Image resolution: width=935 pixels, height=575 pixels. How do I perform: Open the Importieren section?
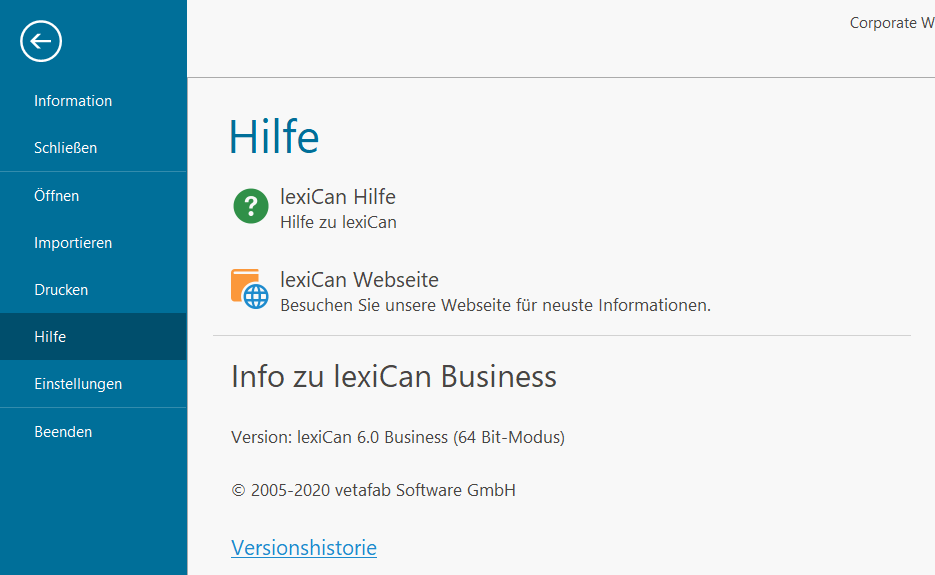pyautogui.click(x=93, y=243)
